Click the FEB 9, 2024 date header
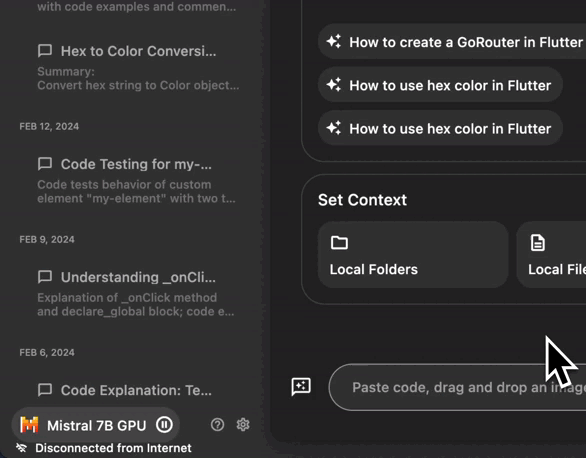Screen dimensions: 586x458 pyautogui.click(x=47, y=239)
